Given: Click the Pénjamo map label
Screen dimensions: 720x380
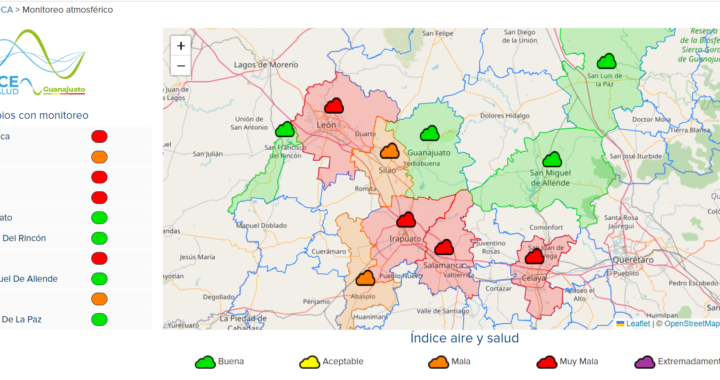Looking at the screenshot, I should coord(316,302).
